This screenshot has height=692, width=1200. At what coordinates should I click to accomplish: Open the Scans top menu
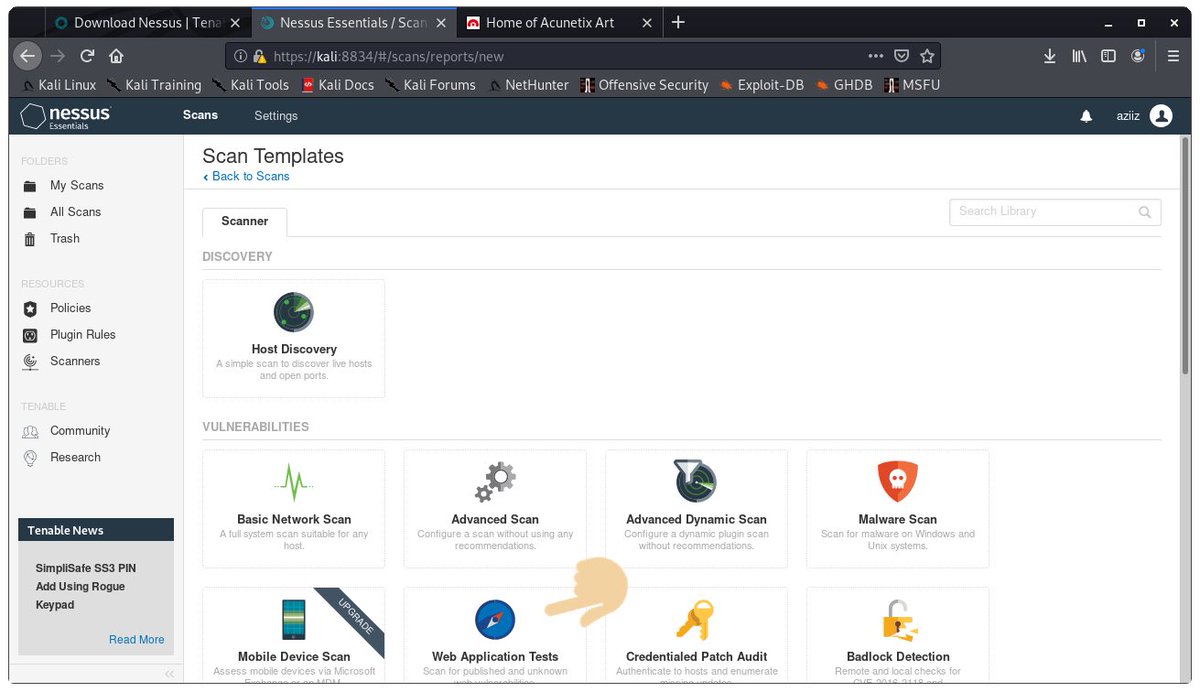(x=200, y=116)
